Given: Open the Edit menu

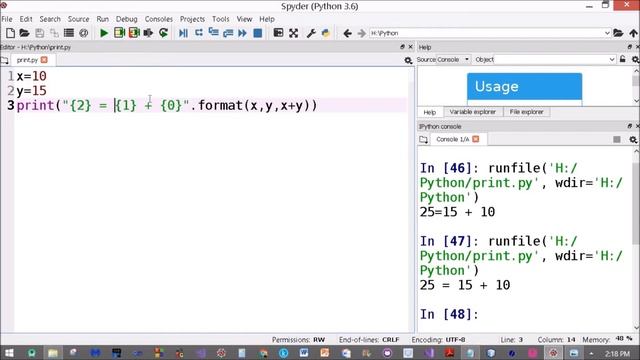Looking at the screenshot, I should click(x=26, y=19).
